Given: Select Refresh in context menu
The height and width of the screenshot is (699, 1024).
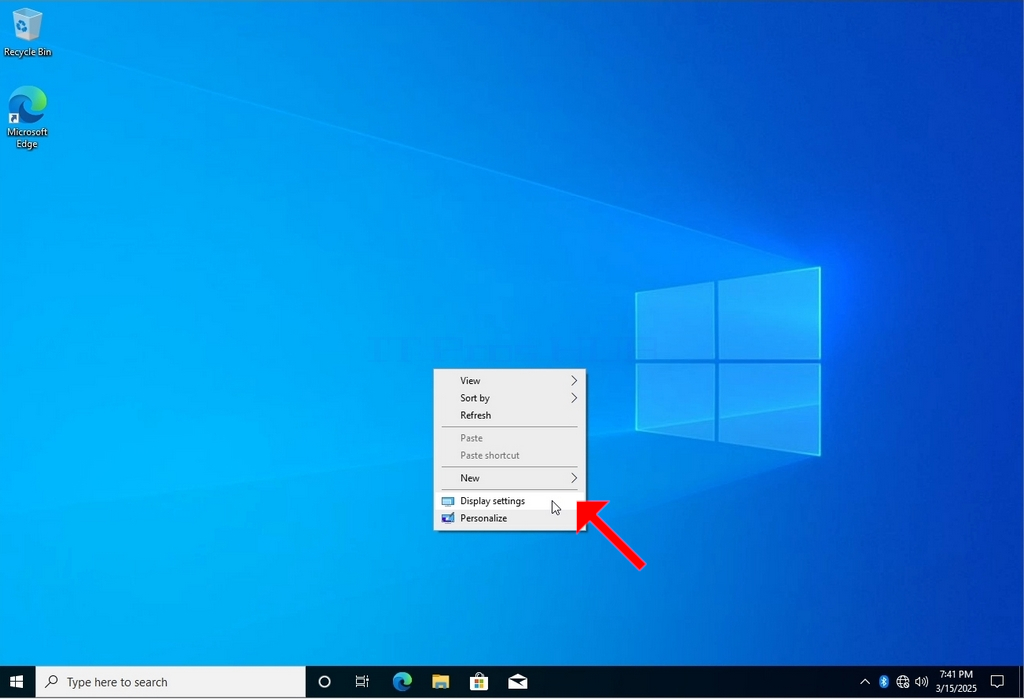Looking at the screenshot, I should click(x=509, y=415).
